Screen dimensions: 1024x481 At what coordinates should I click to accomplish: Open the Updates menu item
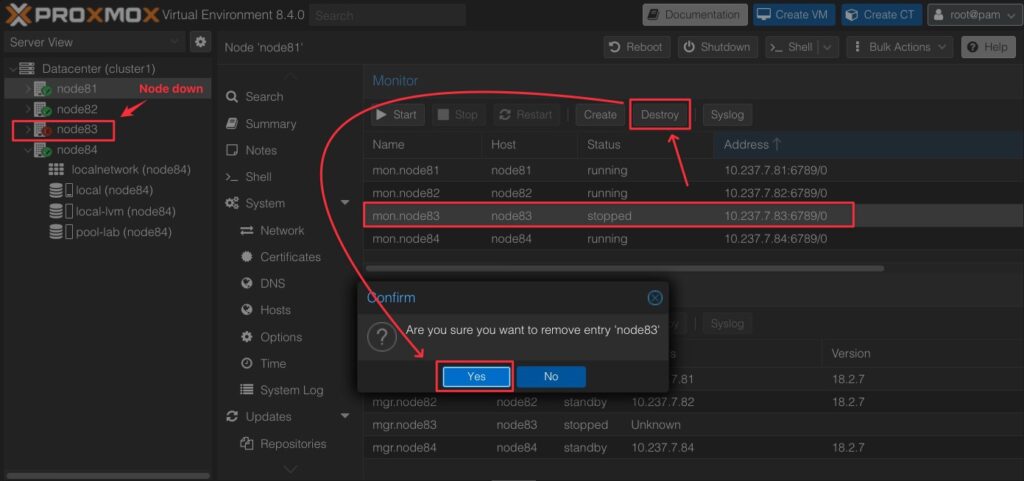pyautogui.click(x=268, y=416)
